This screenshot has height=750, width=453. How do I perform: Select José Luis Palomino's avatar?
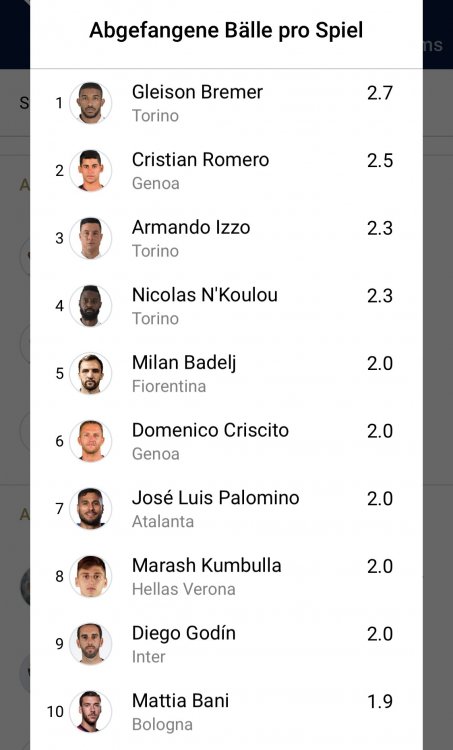pos(90,508)
